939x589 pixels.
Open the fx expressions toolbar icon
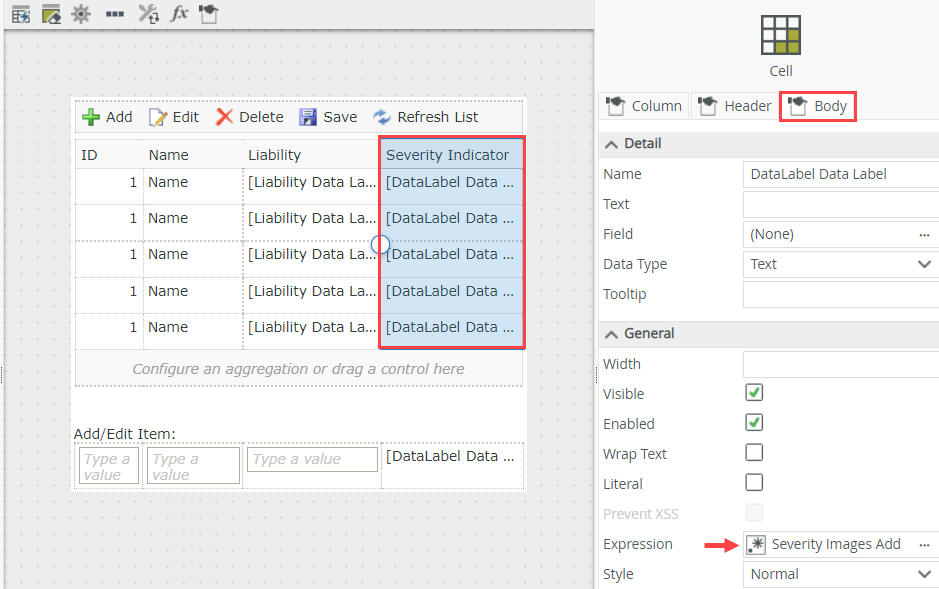click(x=178, y=14)
